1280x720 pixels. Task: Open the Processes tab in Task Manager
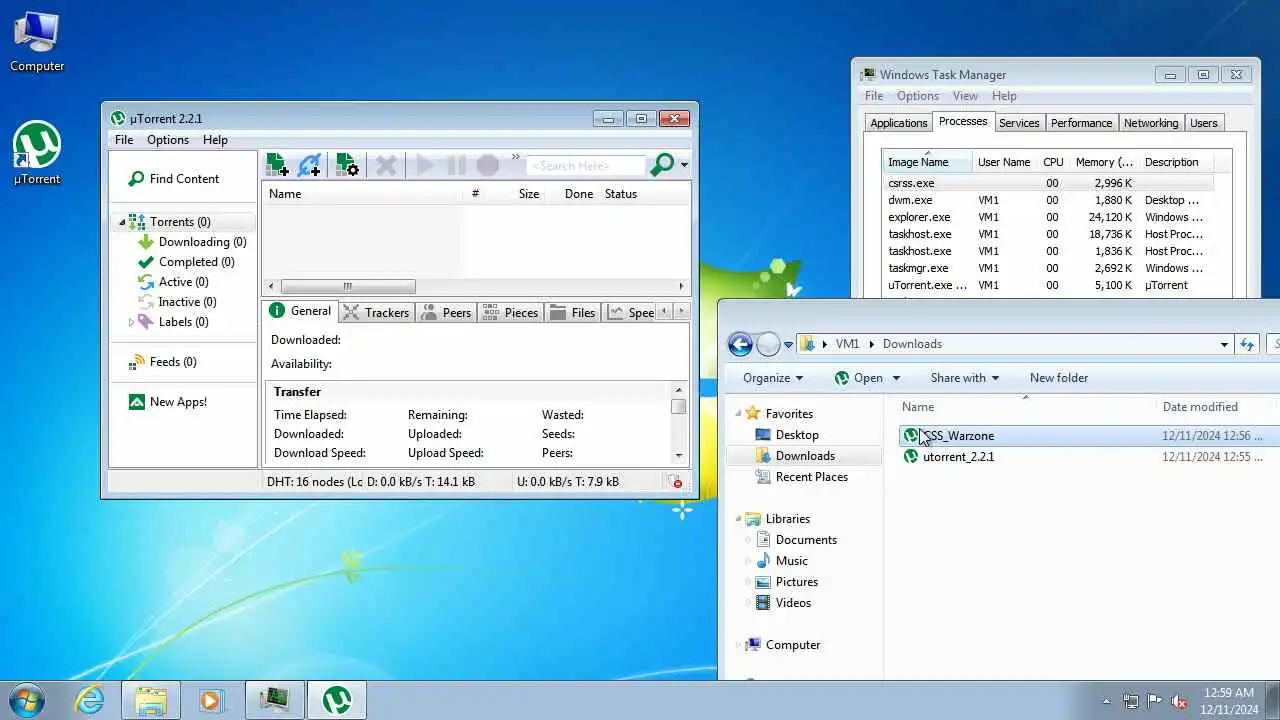[x=963, y=122]
